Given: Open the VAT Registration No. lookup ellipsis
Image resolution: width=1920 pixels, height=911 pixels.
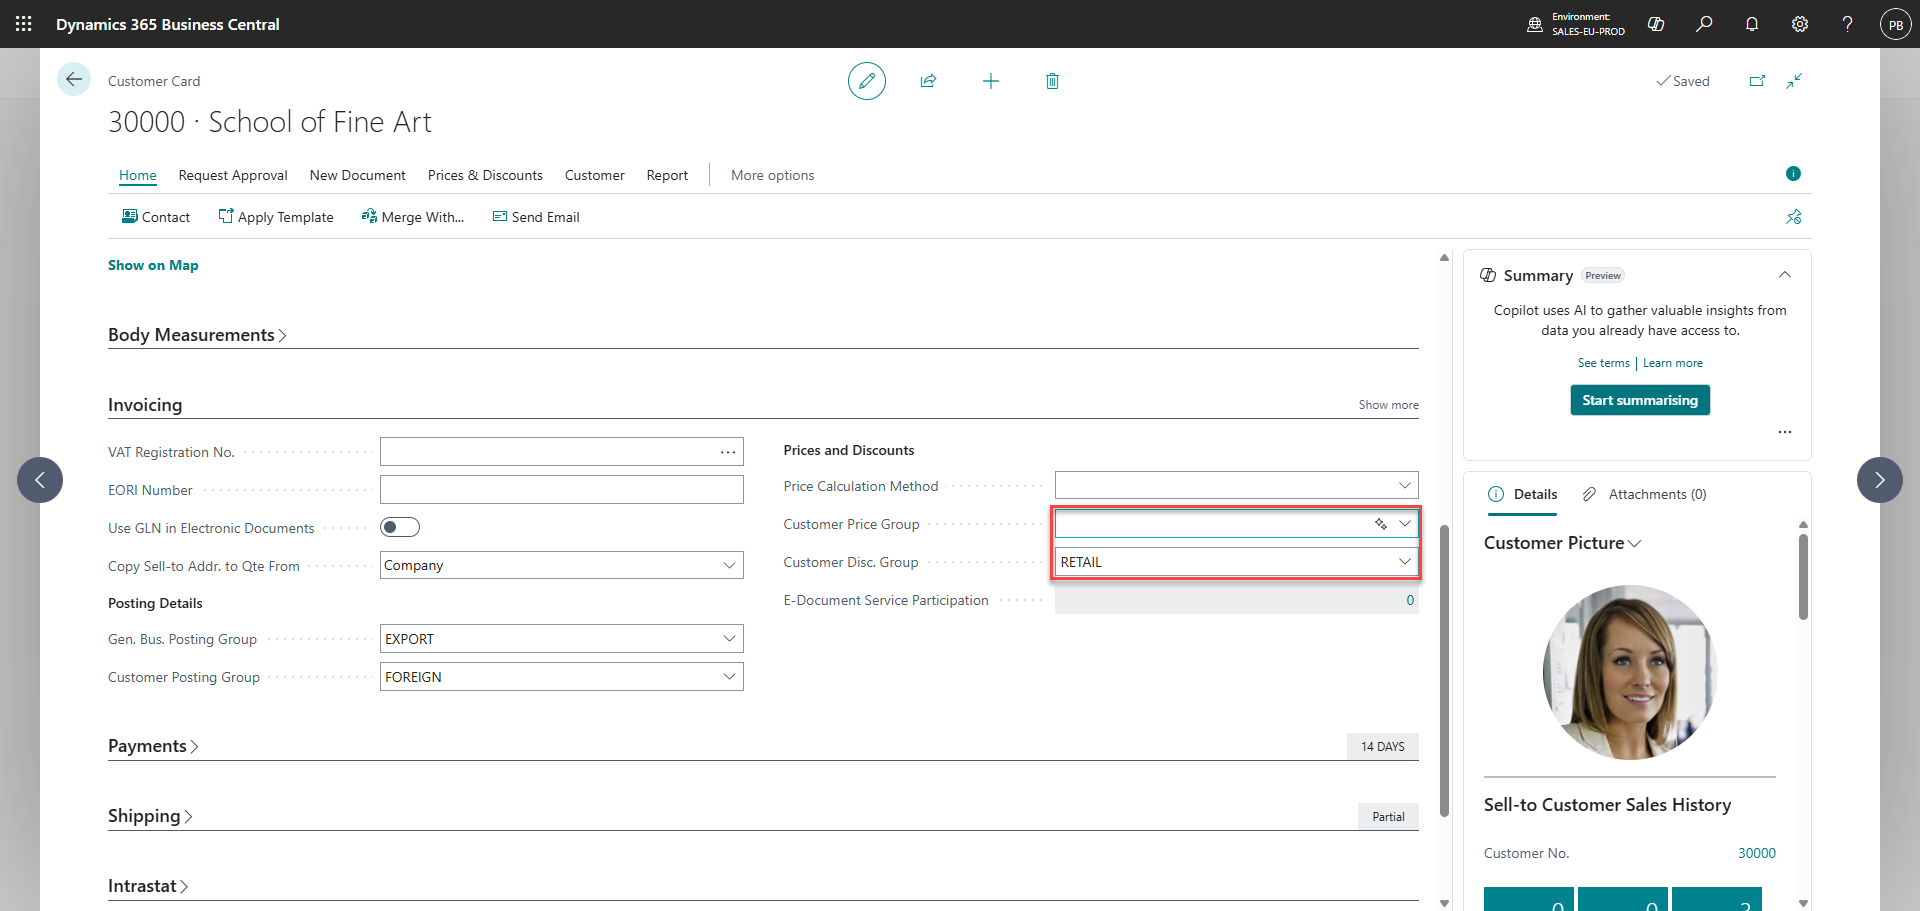Looking at the screenshot, I should [x=728, y=452].
